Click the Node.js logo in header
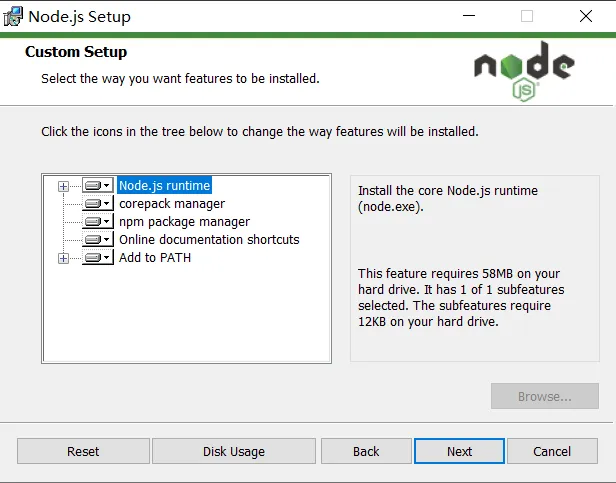Image resolution: width=616 pixels, height=483 pixels. click(x=524, y=72)
